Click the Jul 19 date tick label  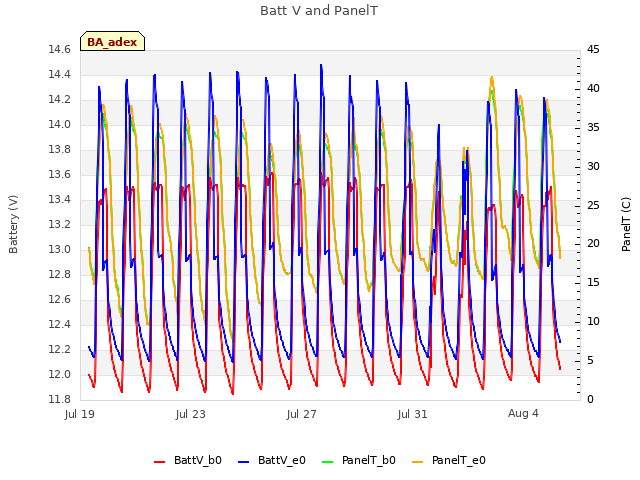80,414
